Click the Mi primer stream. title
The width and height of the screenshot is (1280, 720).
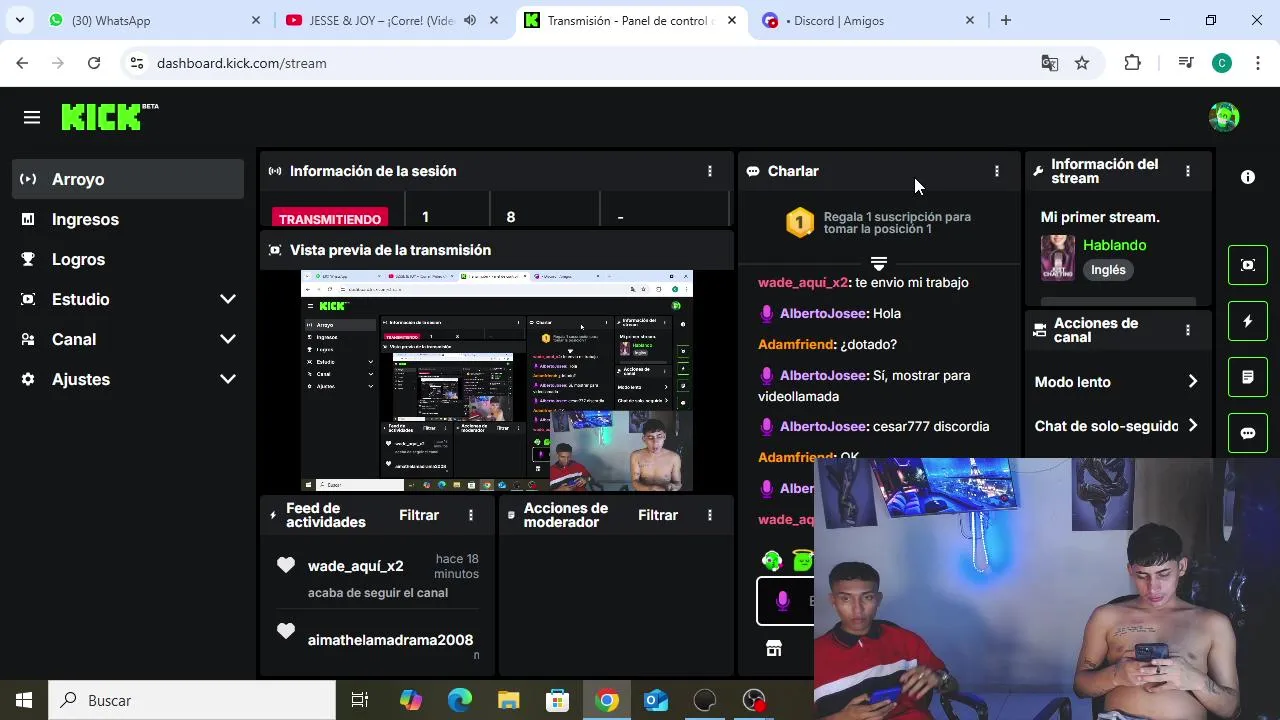[1100, 217]
